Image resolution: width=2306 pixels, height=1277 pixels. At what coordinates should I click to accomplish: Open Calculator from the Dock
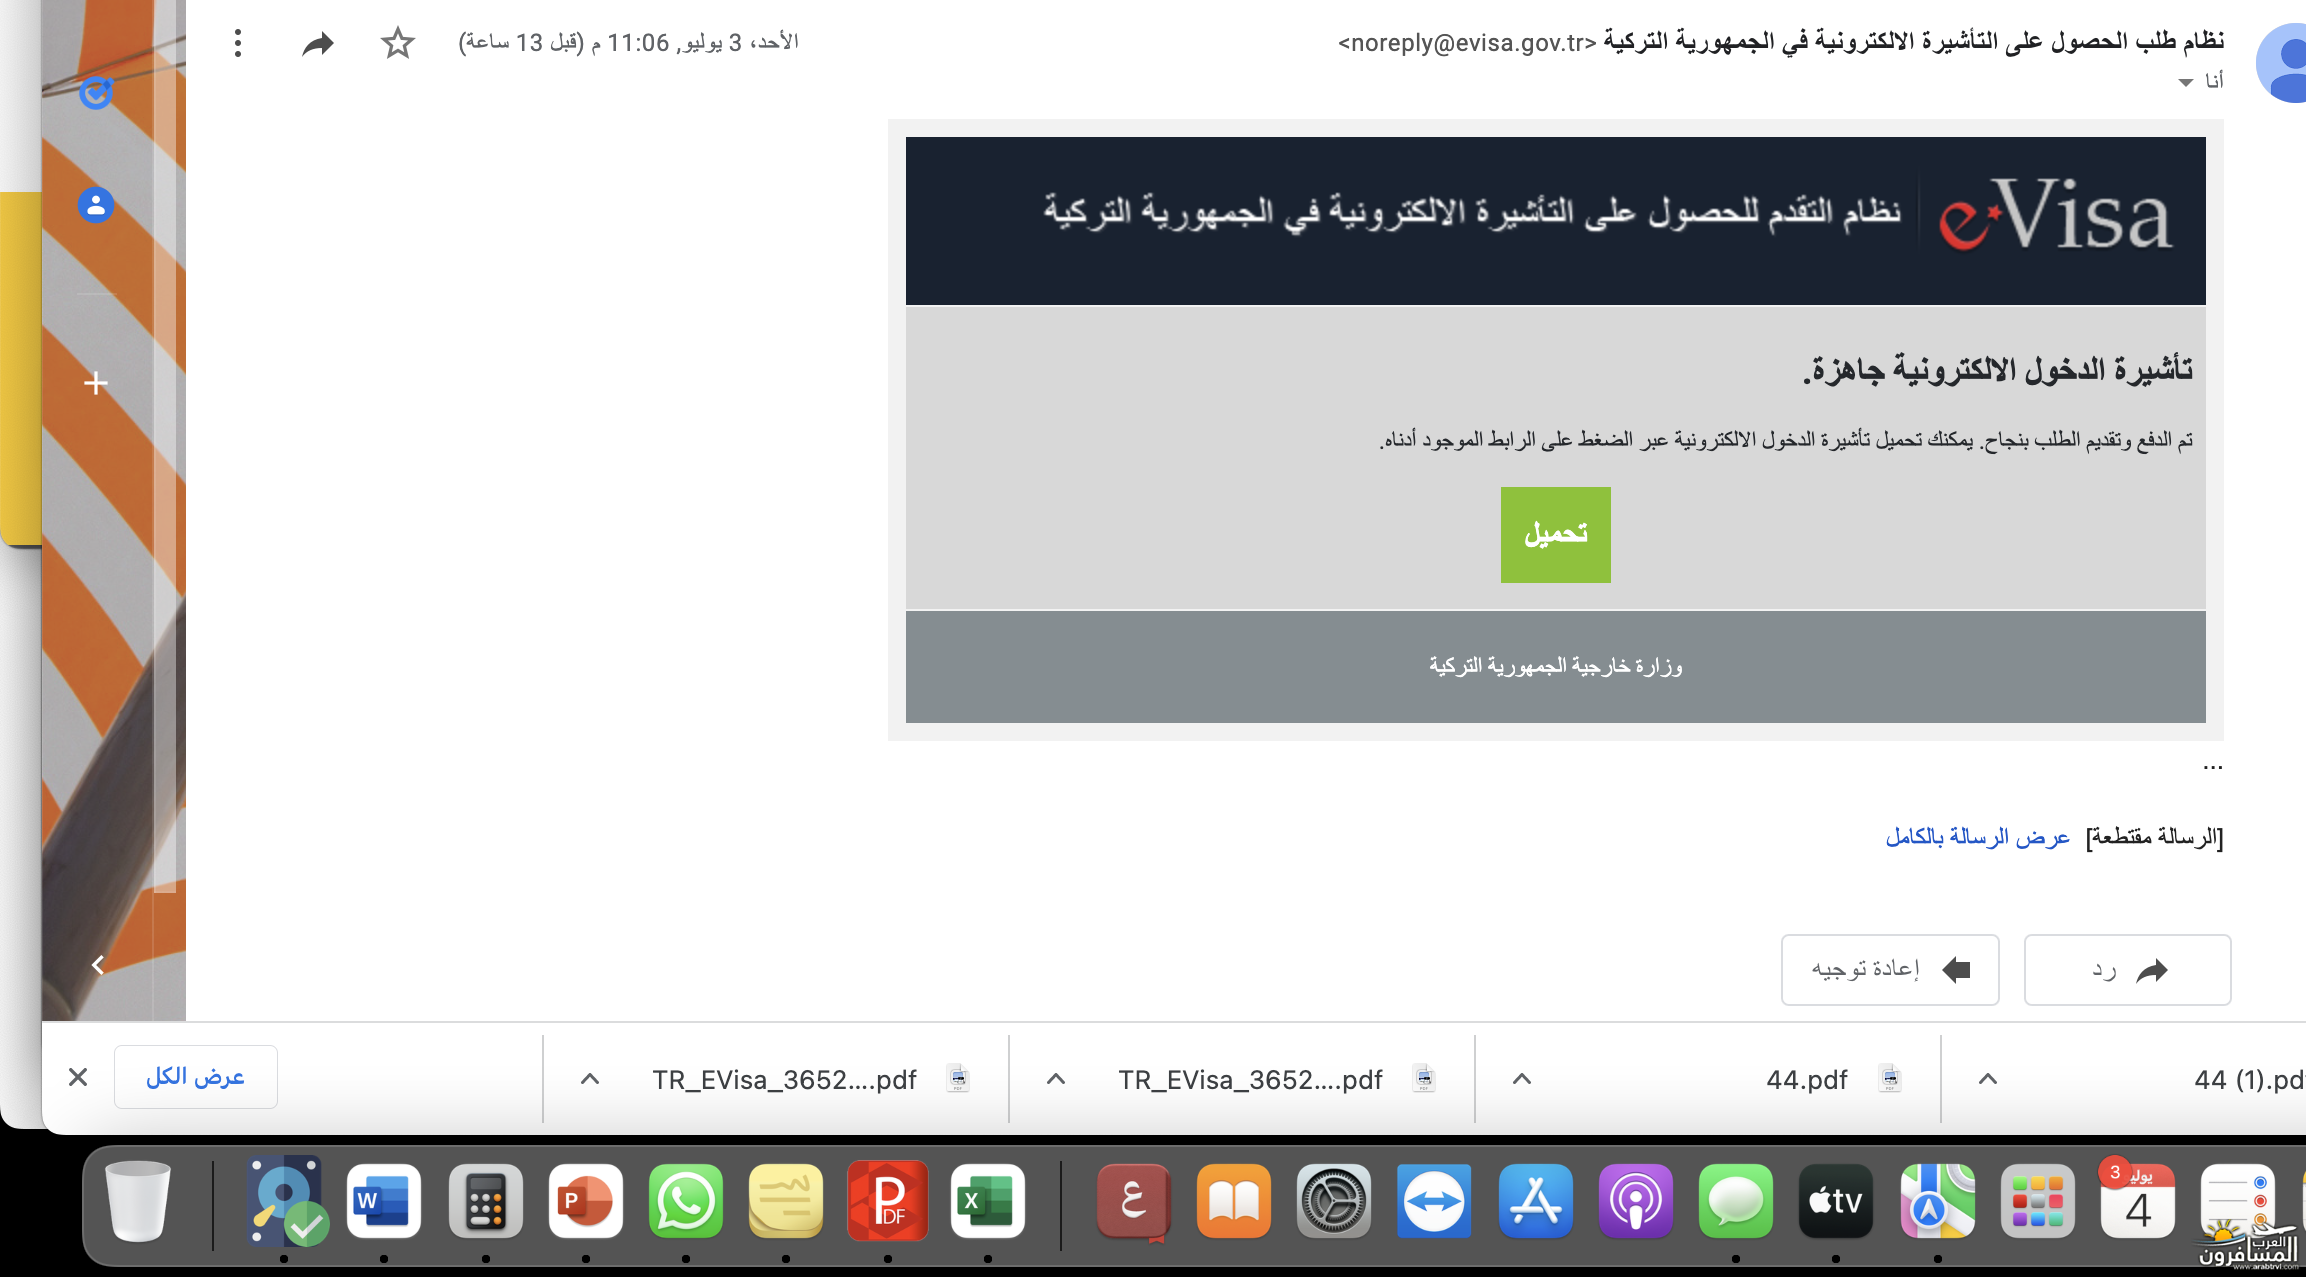pos(486,1201)
